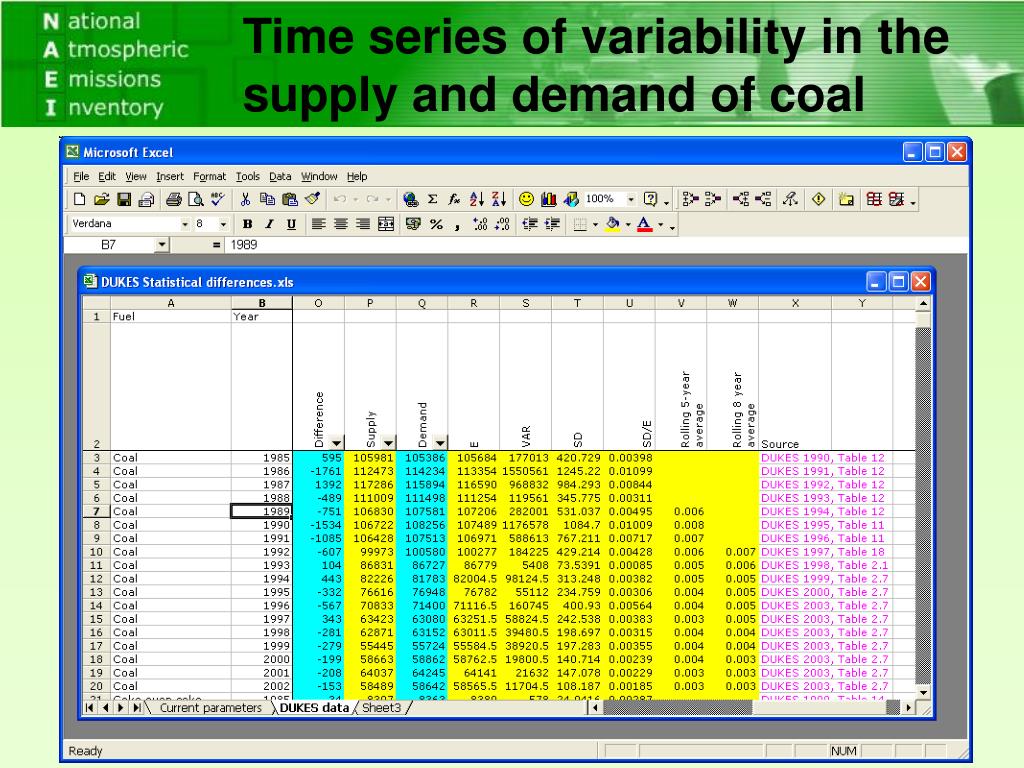1024x768 pixels.
Task: Sort descending with the Z-A icon
Action: tap(499, 199)
